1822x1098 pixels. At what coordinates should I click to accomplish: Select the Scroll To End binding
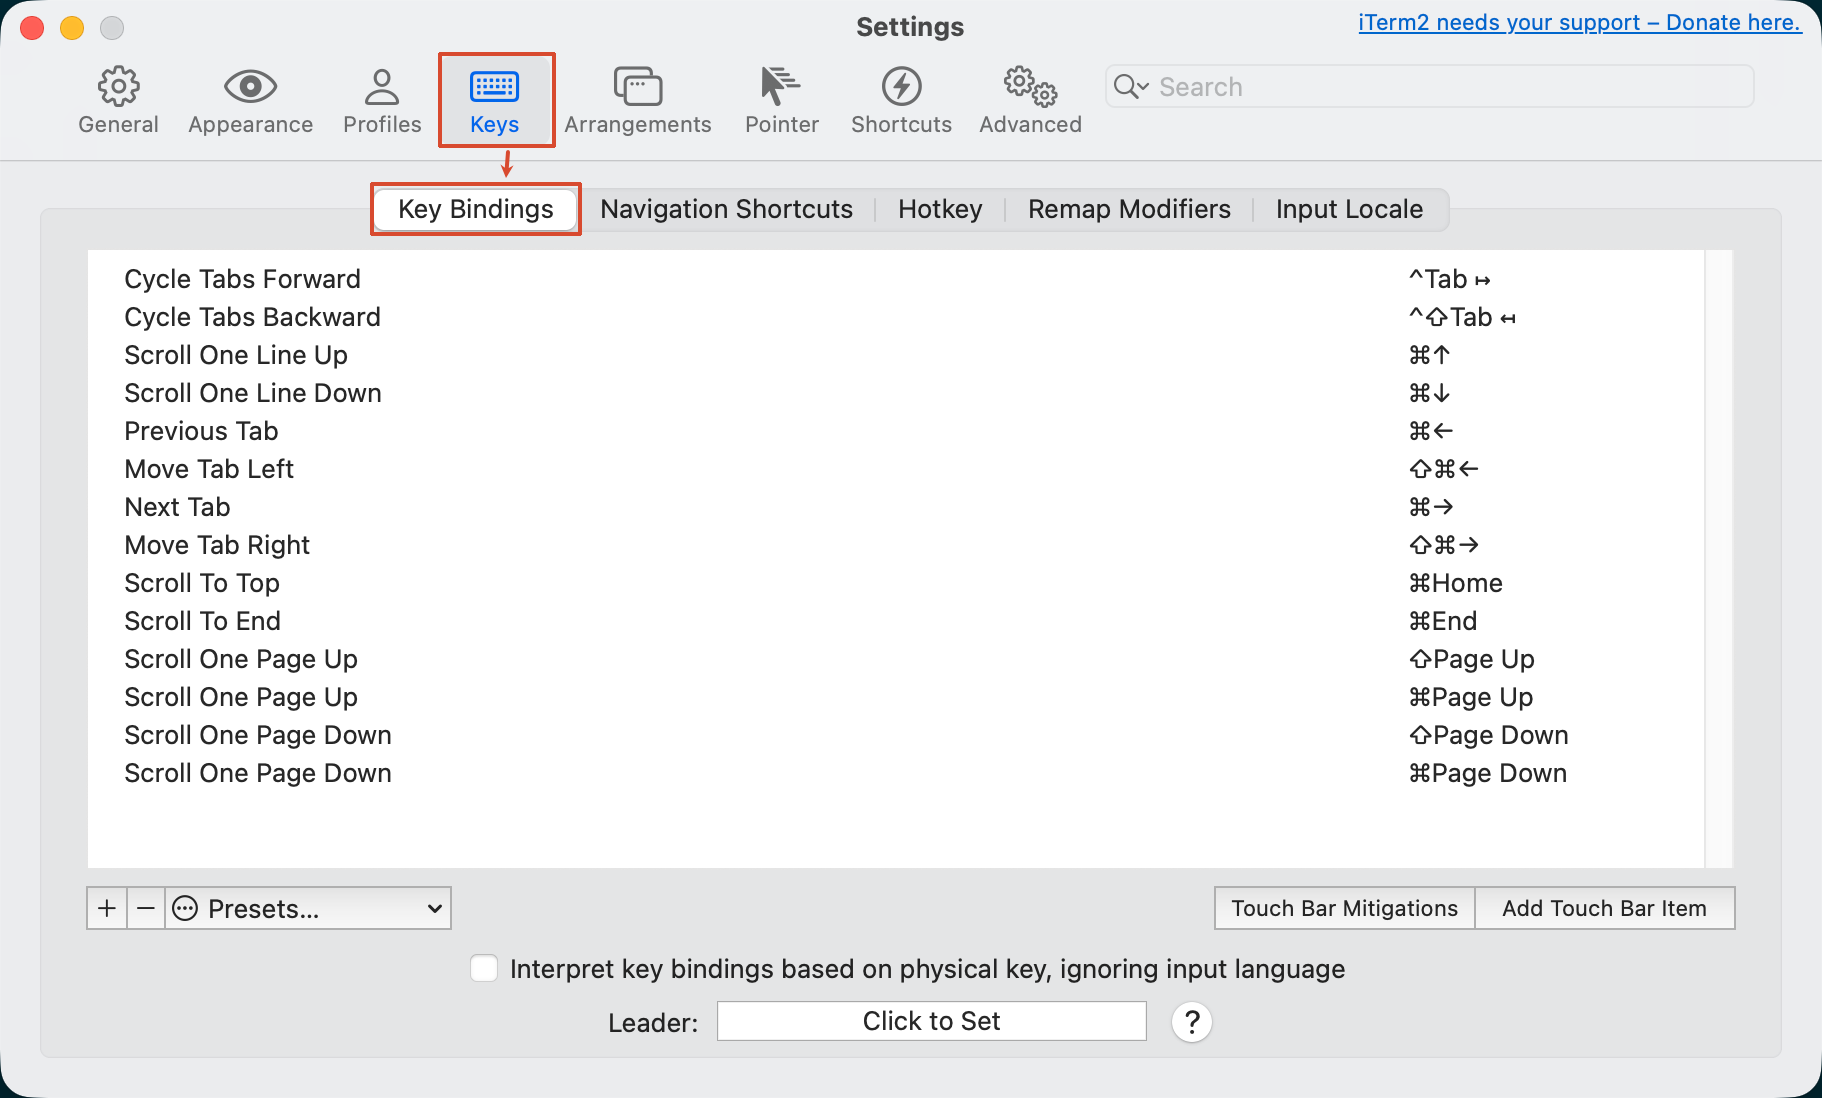(x=895, y=621)
